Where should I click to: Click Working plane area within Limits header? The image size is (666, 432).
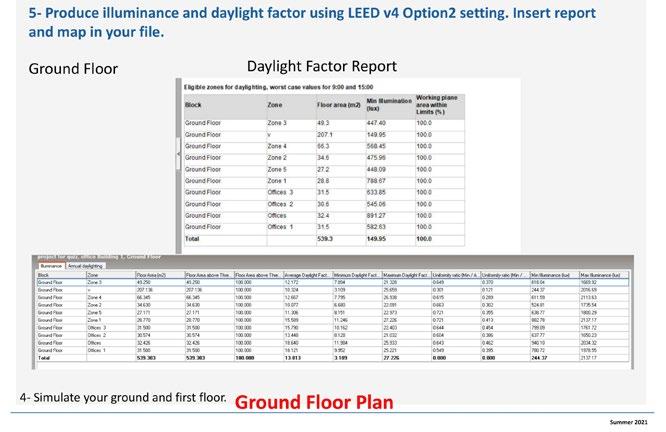(440, 105)
